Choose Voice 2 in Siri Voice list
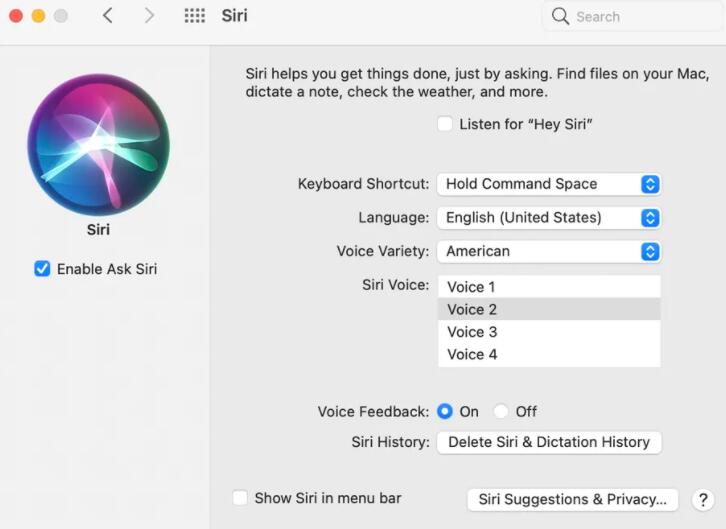726x529 pixels. click(549, 309)
